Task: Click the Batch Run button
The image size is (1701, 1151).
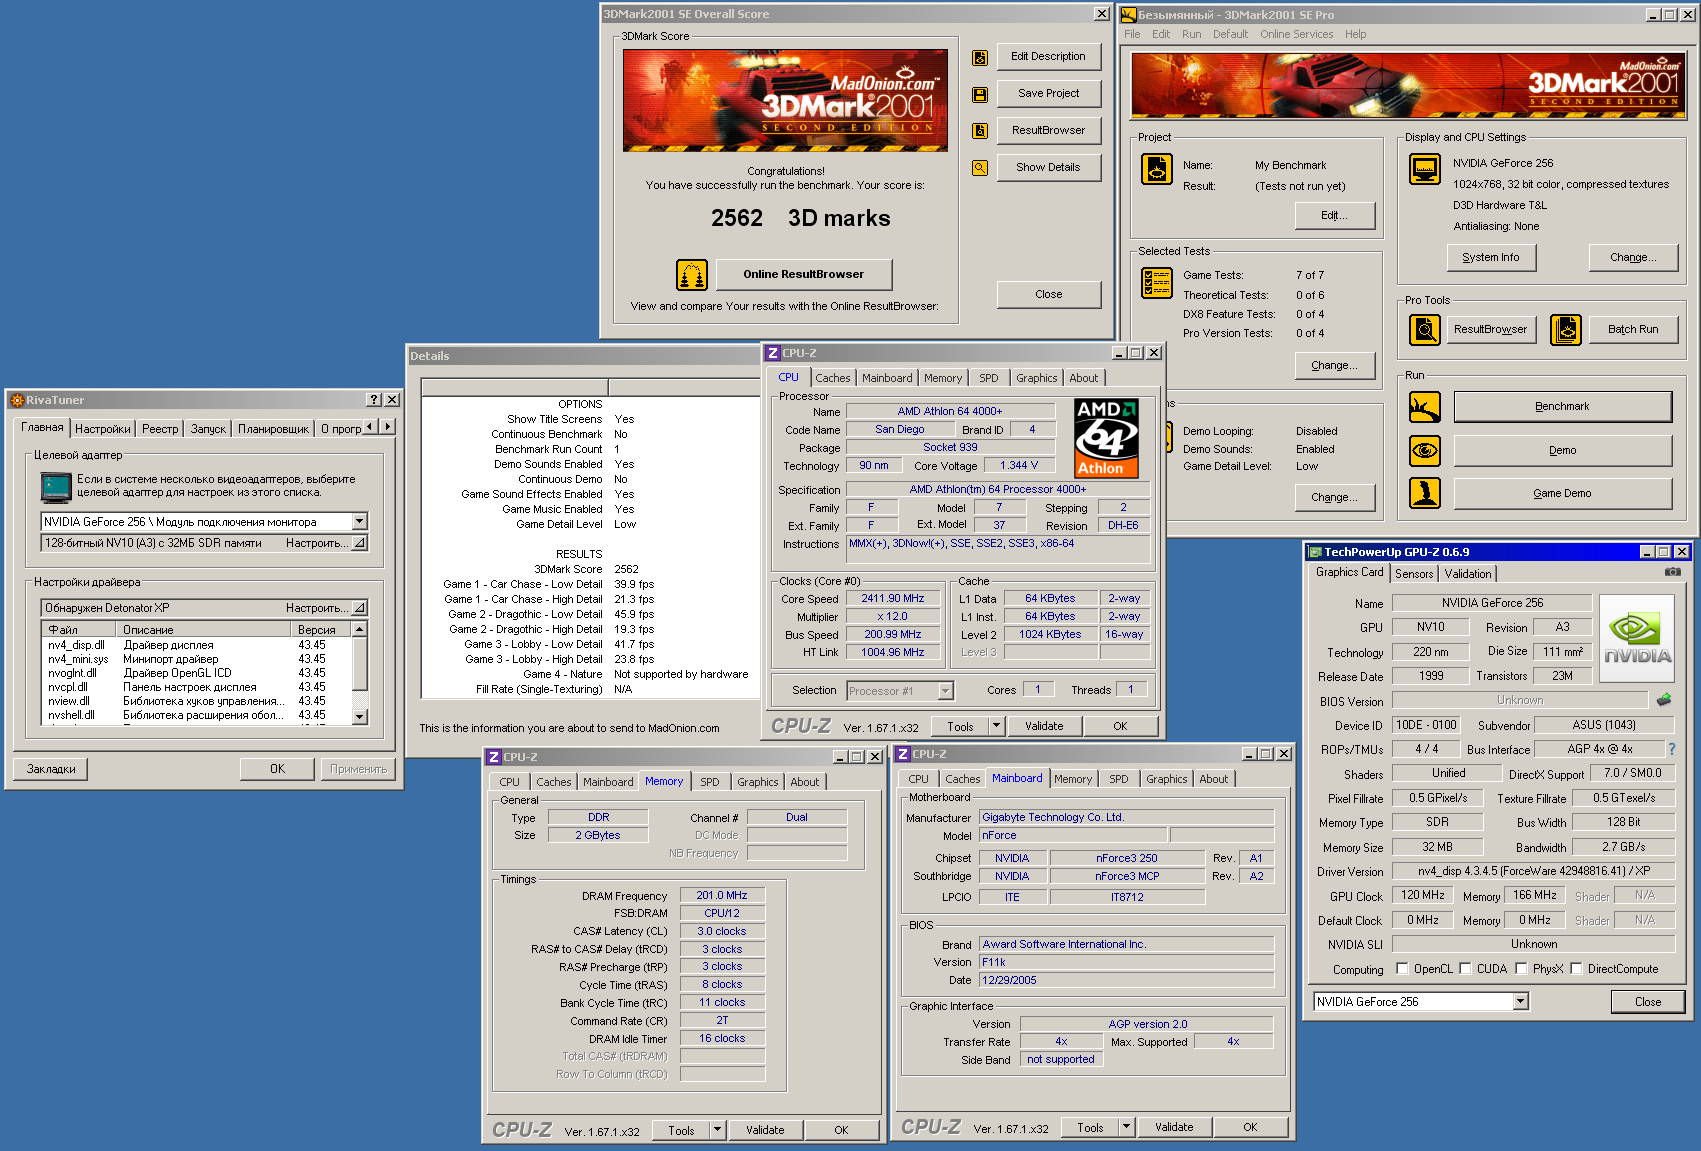Action: [1633, 329]
